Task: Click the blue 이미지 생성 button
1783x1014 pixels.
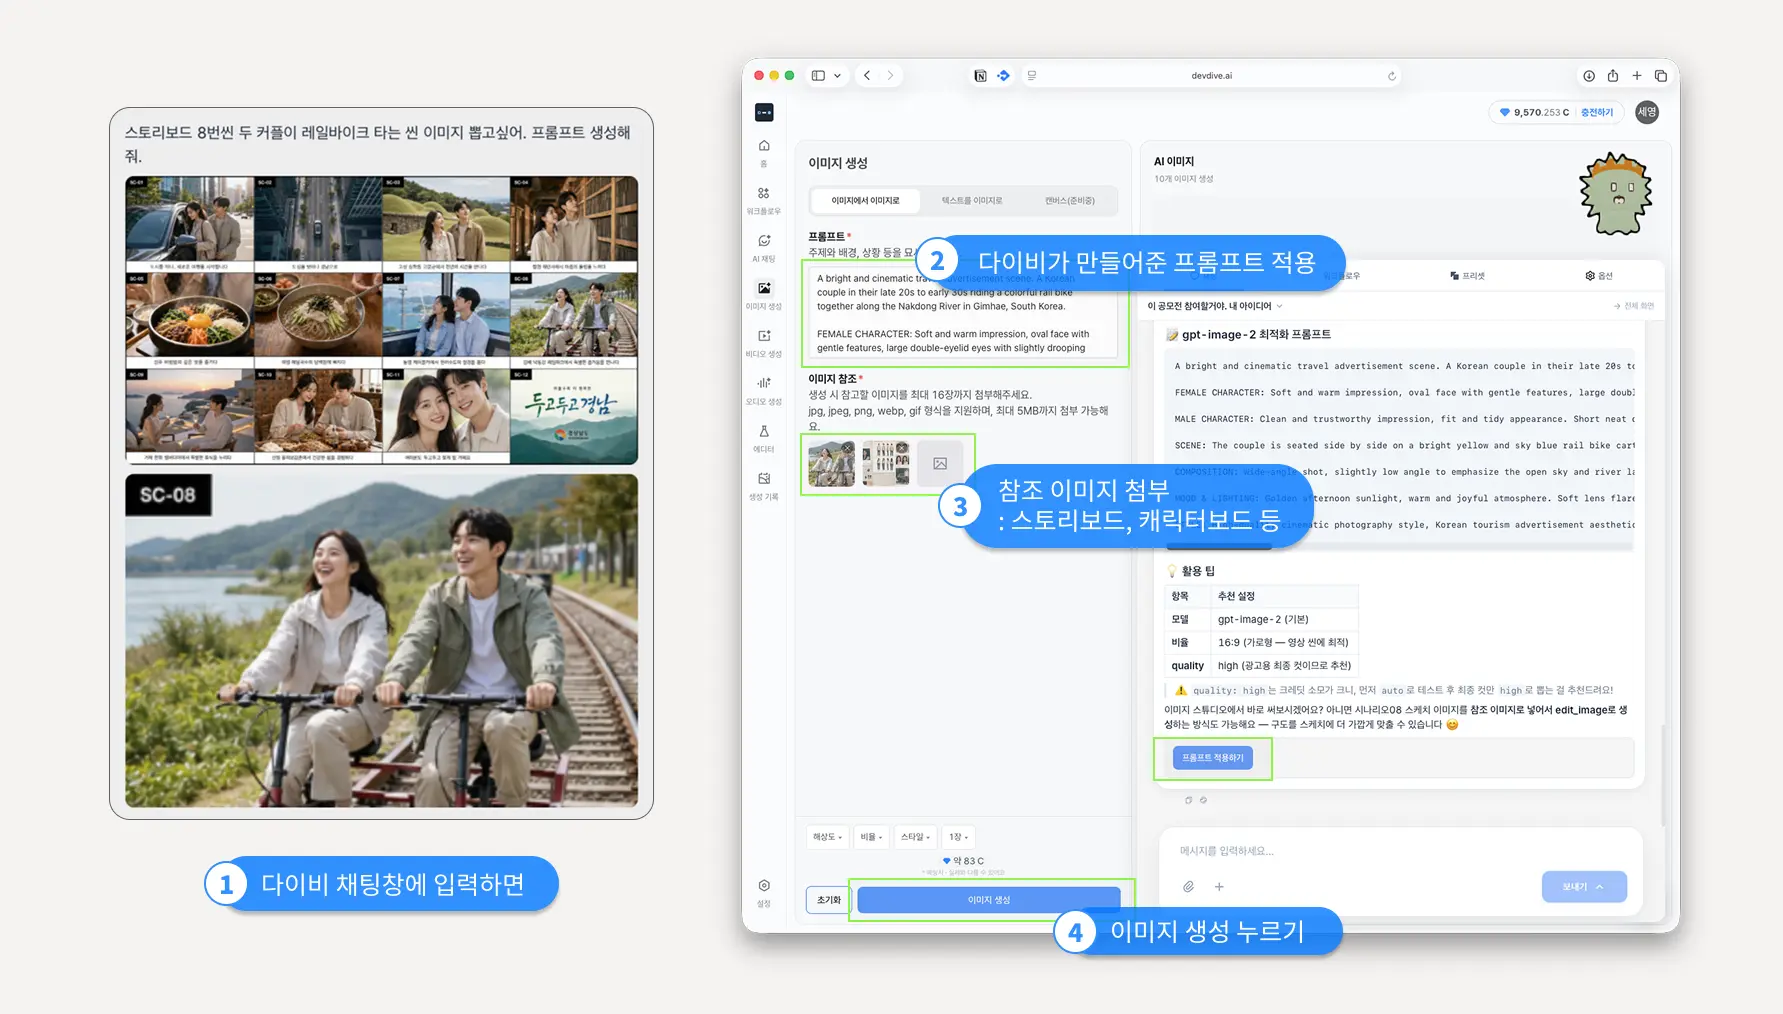Action: point(989,900)
